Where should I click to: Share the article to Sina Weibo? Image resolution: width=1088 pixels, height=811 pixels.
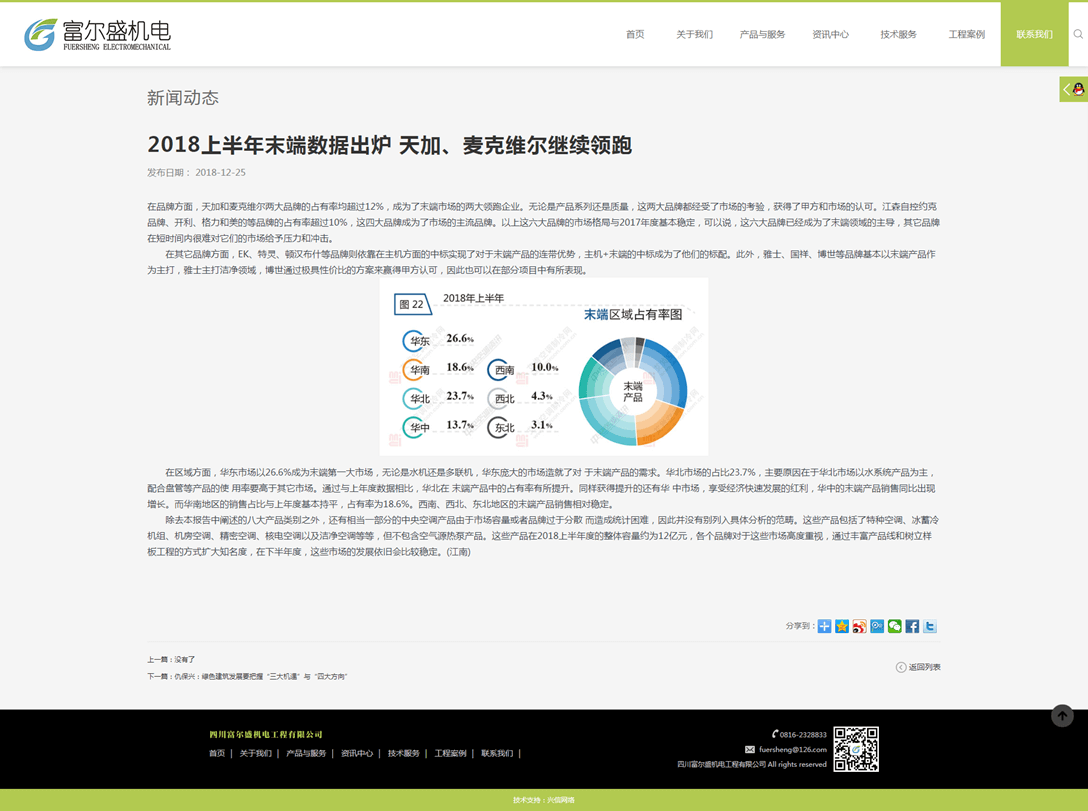pyautogui.click(x=860, y=626)
